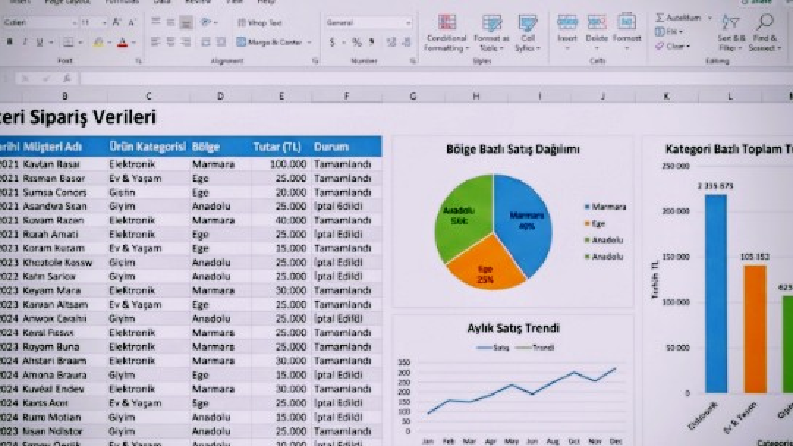
Task: Click Decrease Font Size icon
Action: tap(131, 22)
